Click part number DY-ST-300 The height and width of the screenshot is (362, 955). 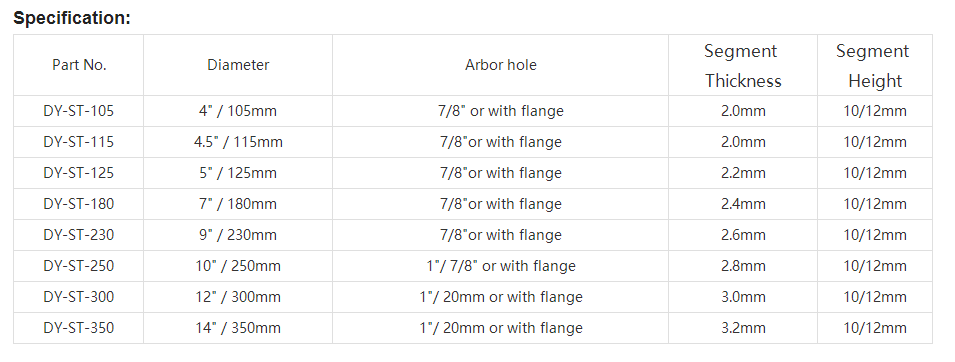[x=79, y=297]
